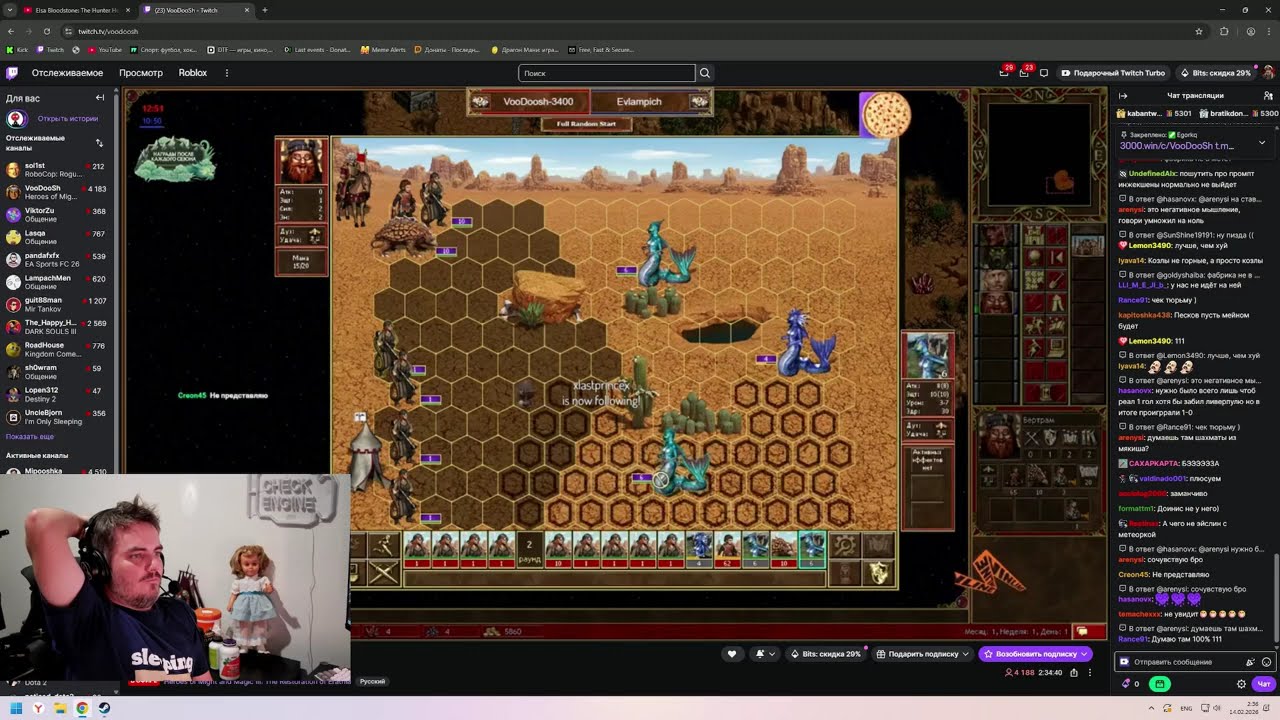This screenshot has height=720, width=1280.
Task: Claim the green channel points bonus
Action: [x=1160, y=684]
